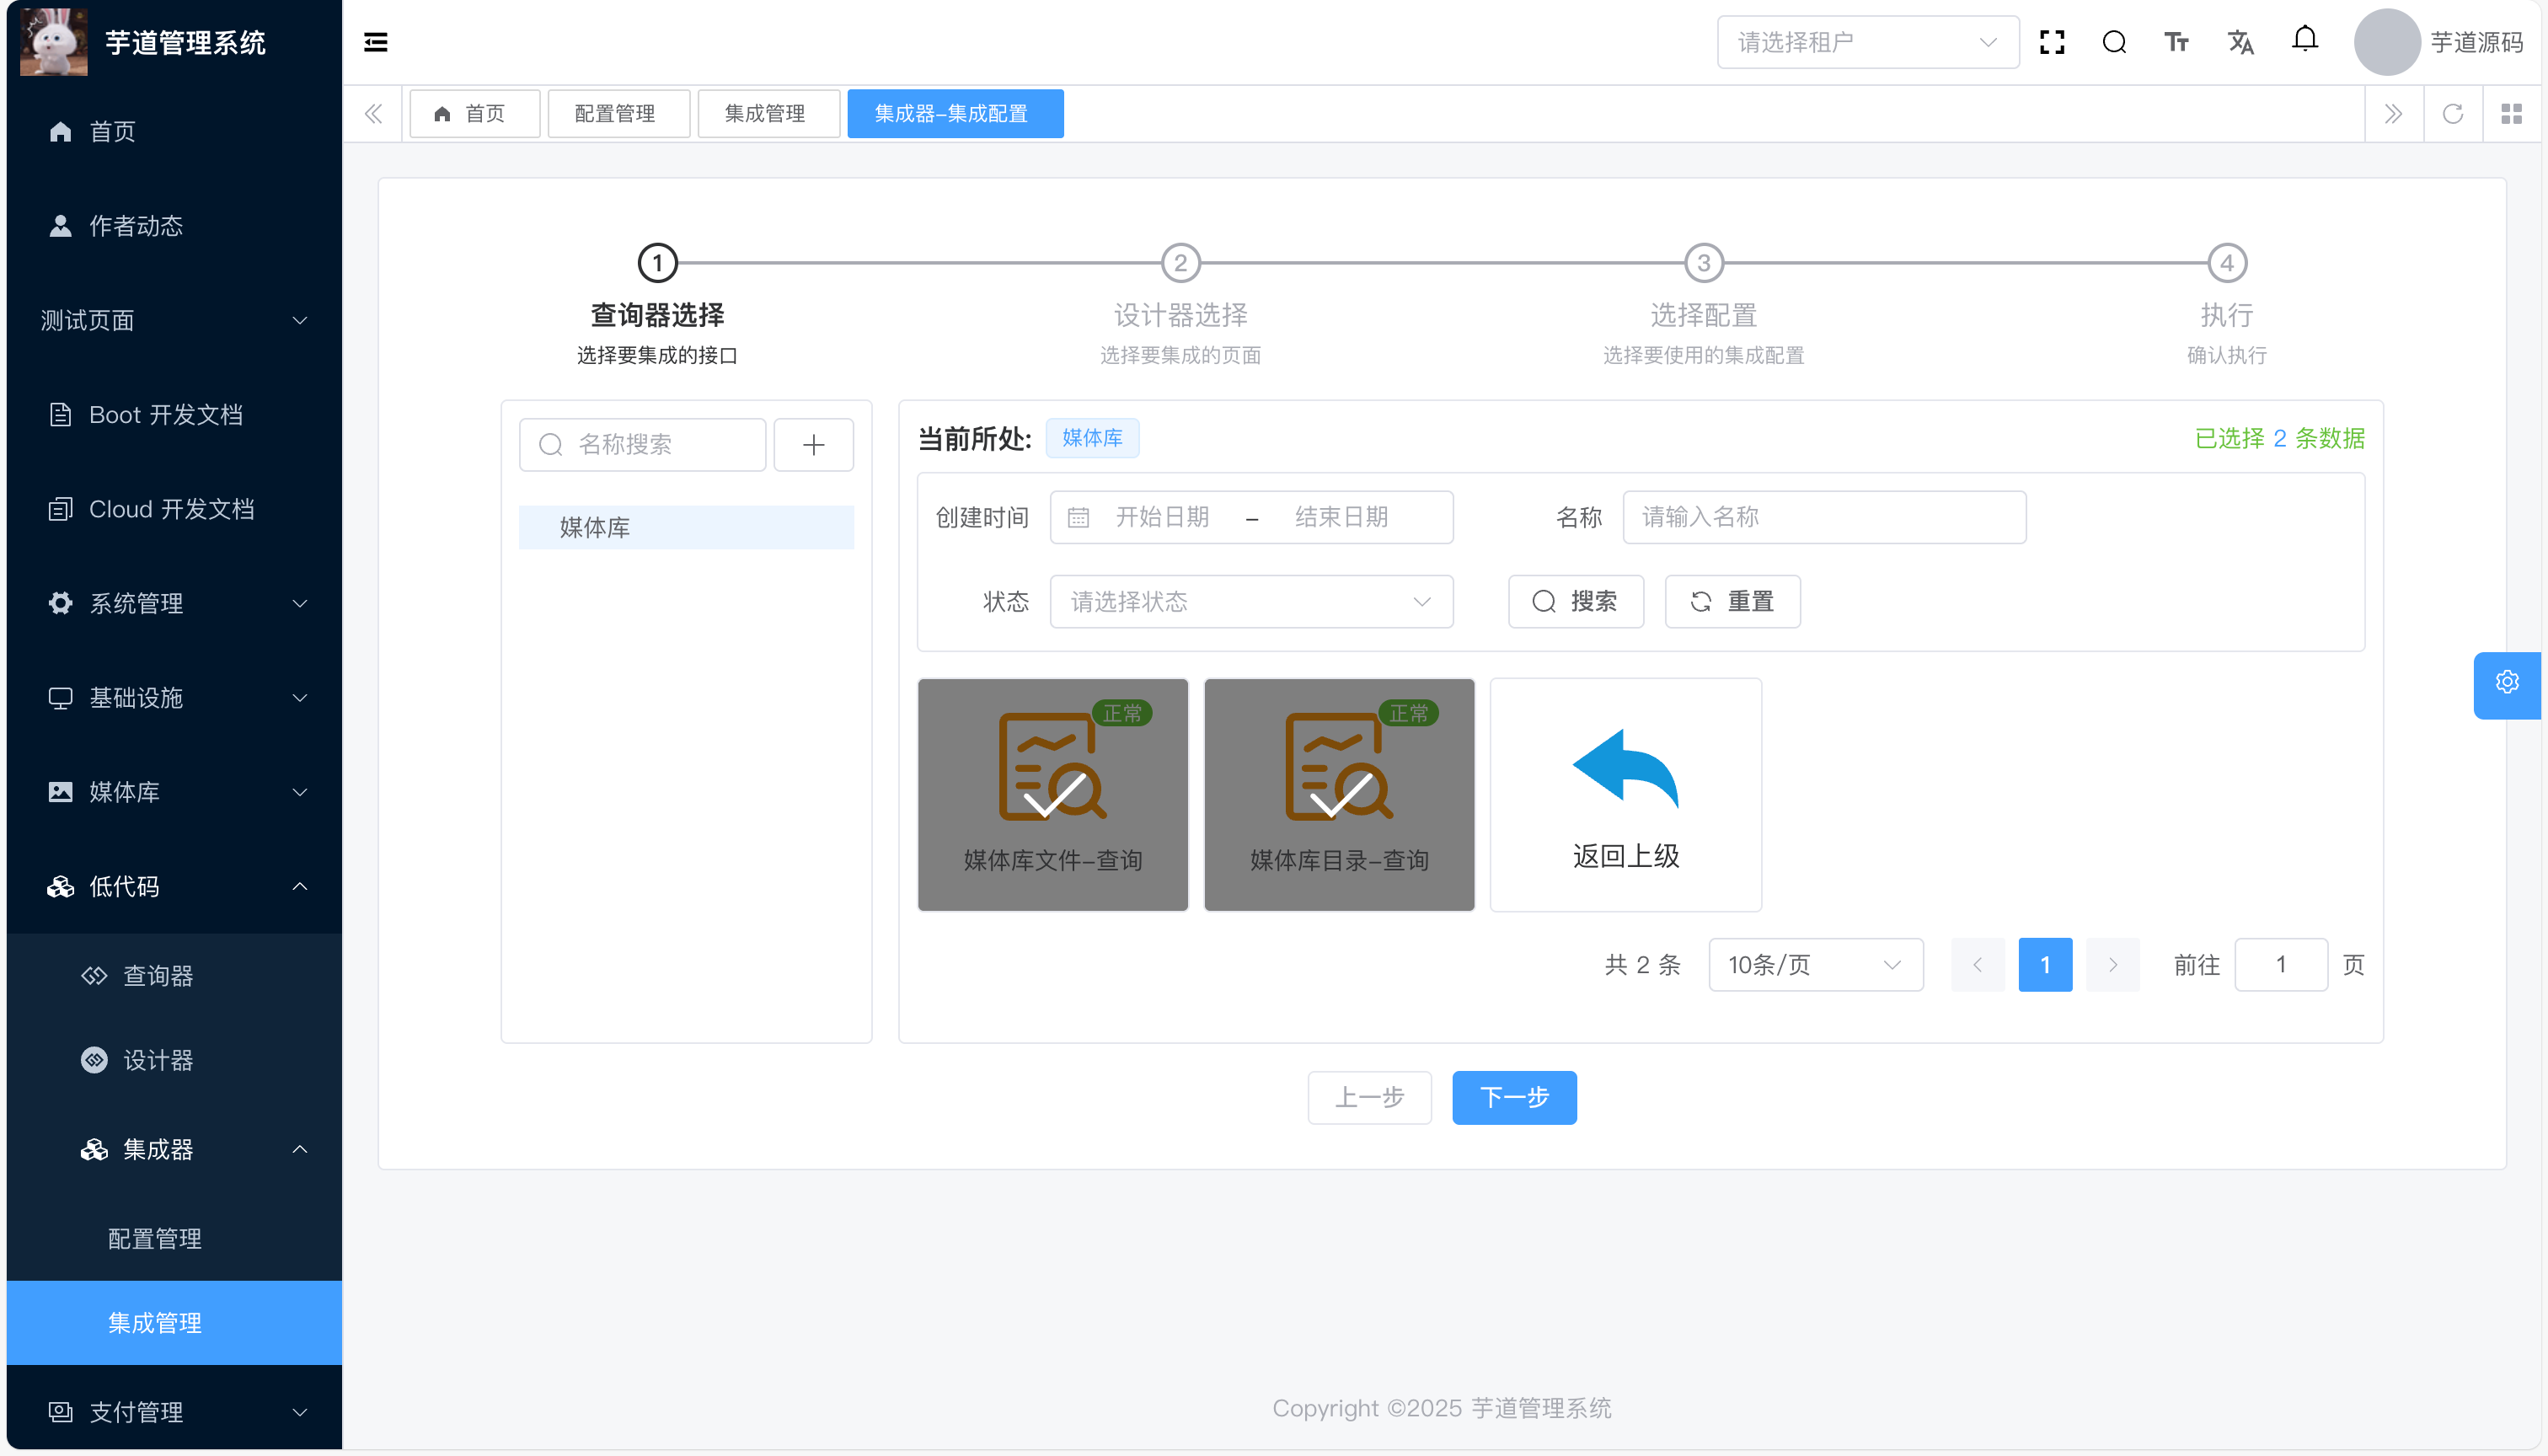
Task: Open font size setting icon
Action: 2176,42
